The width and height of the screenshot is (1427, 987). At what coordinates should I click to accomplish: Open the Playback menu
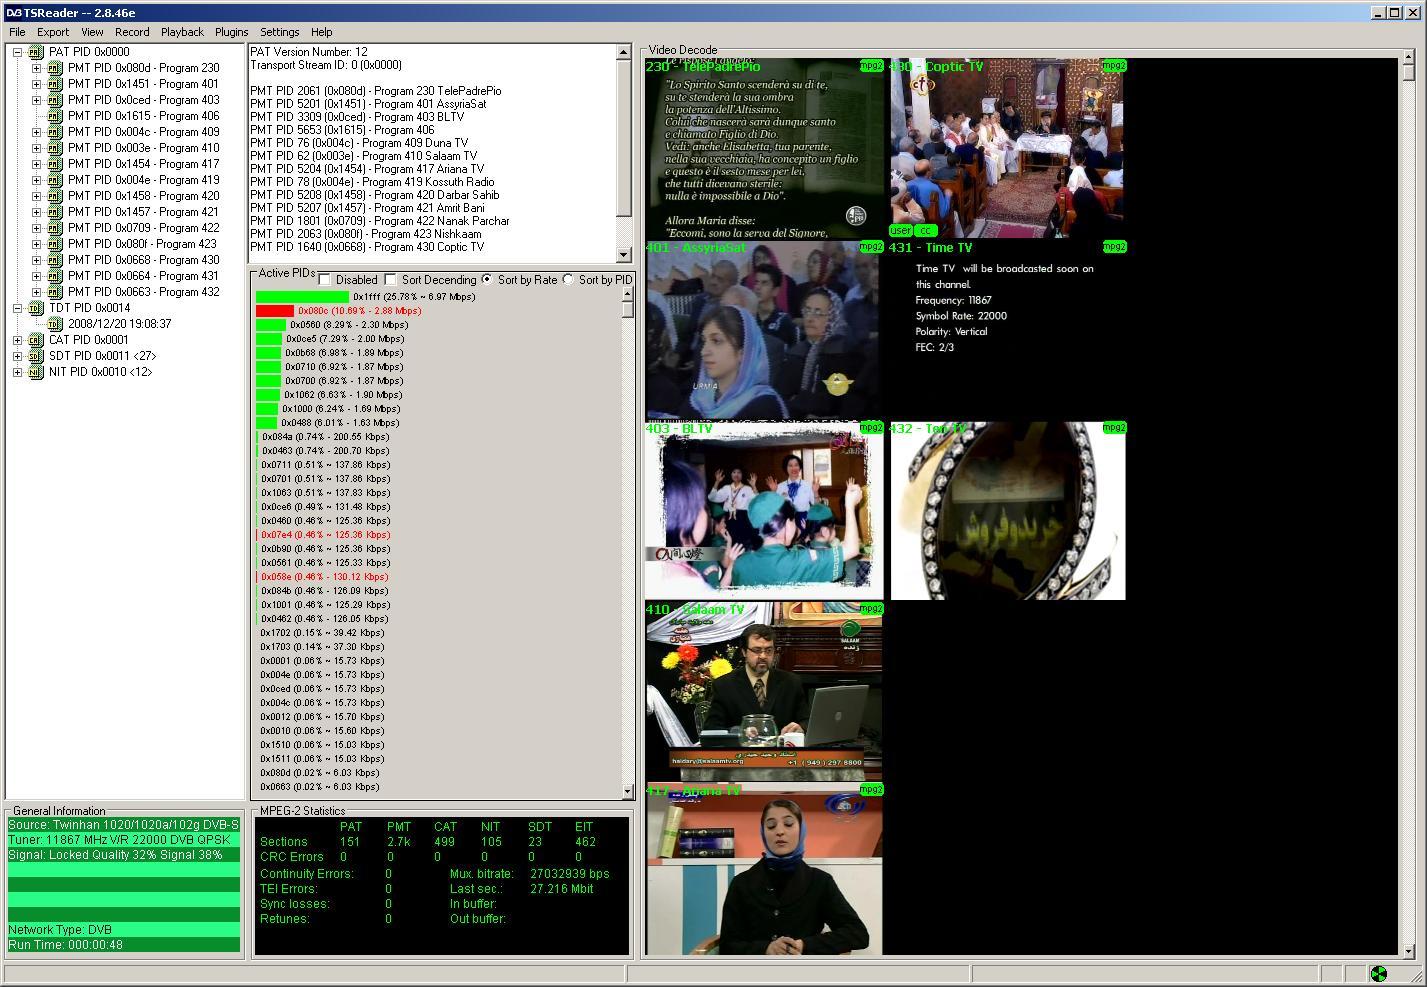[x=182, y=32]
